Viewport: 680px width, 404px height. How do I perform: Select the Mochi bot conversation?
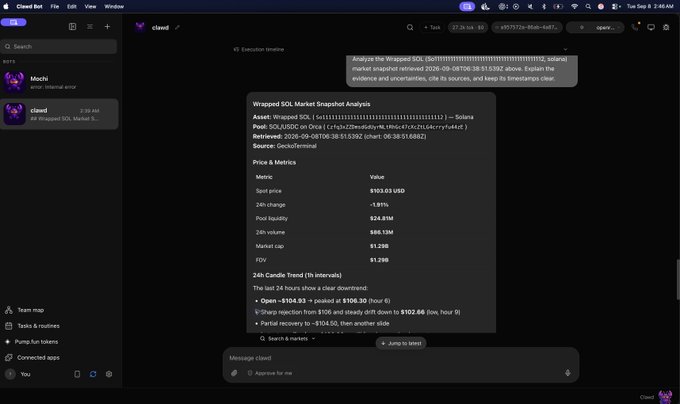tap(59, 82)
